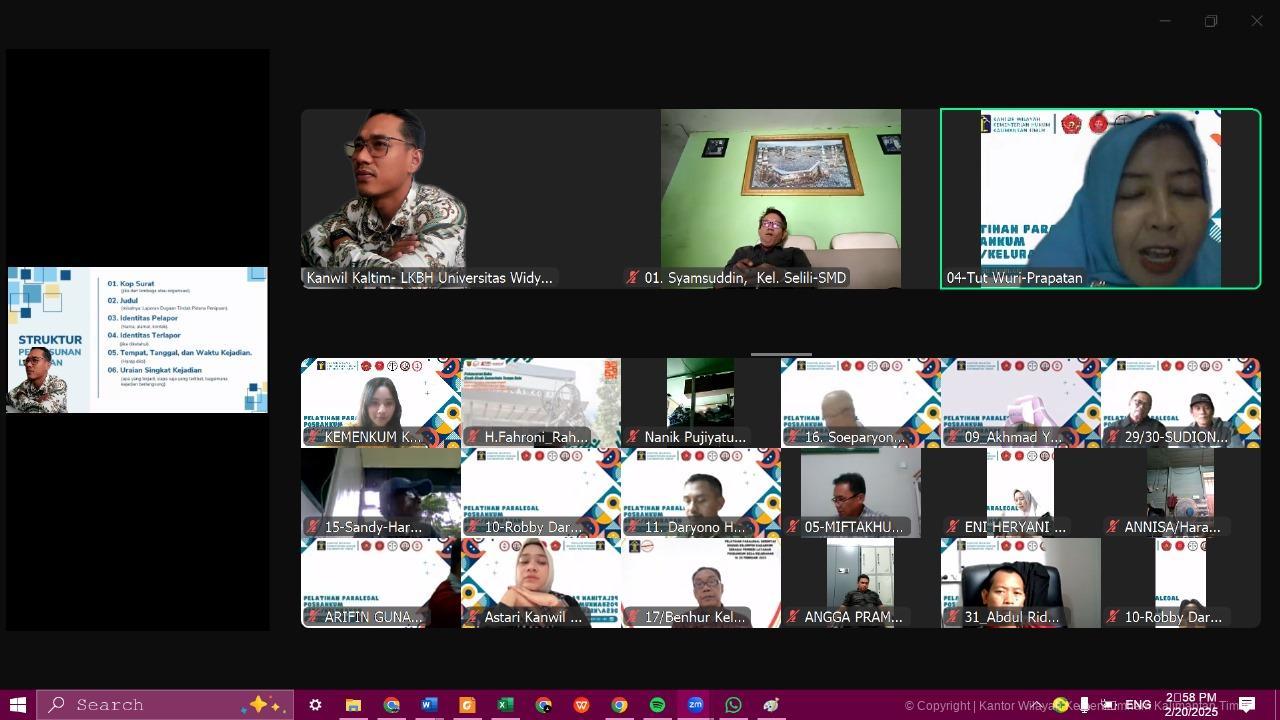Select the 09_Akhmad Y... participant tile
The image size is (1280, 720).
[x=1021, y=403]
